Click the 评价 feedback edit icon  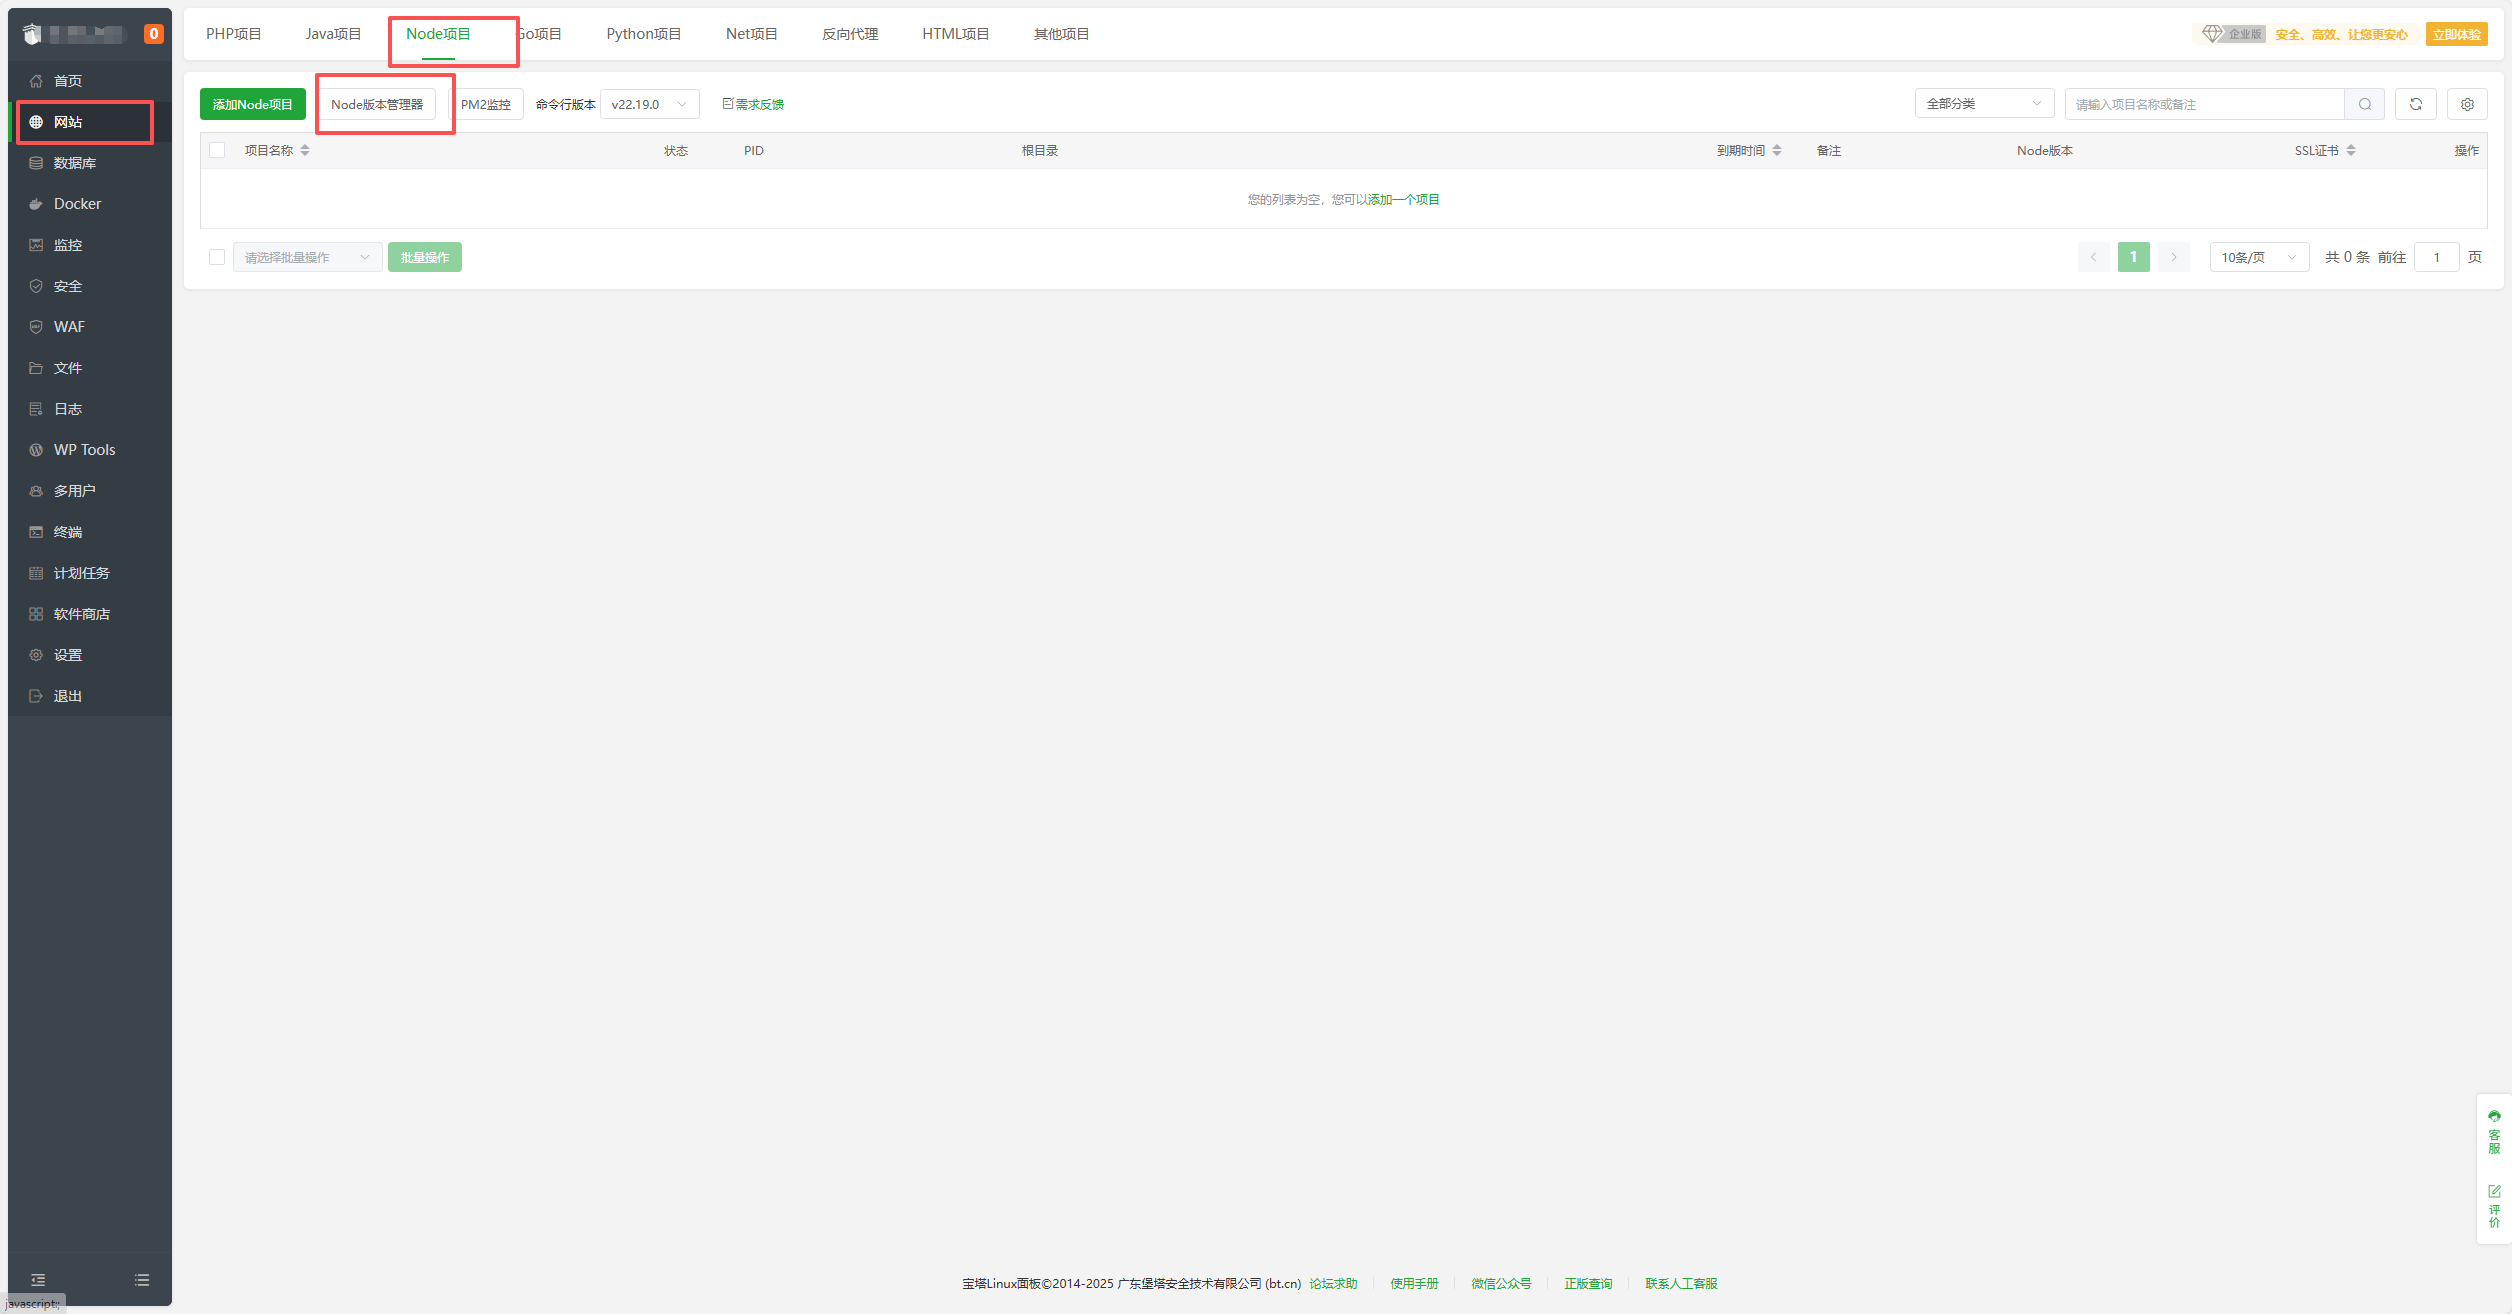pos(2494,1205)
